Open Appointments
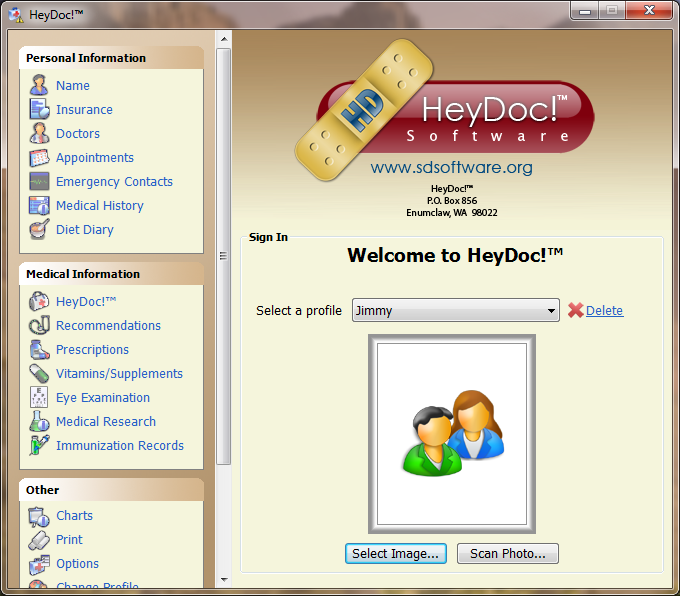680x596 pixels. click(95, 158)
